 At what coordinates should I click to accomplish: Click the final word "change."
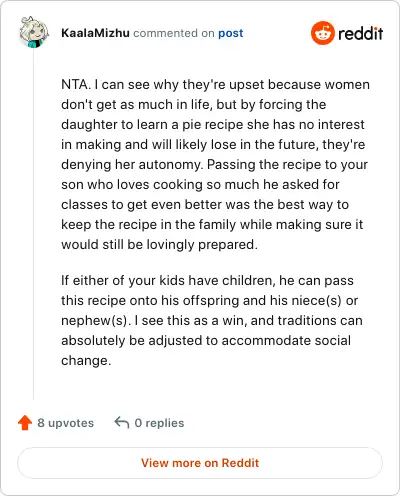coord(86,360)
